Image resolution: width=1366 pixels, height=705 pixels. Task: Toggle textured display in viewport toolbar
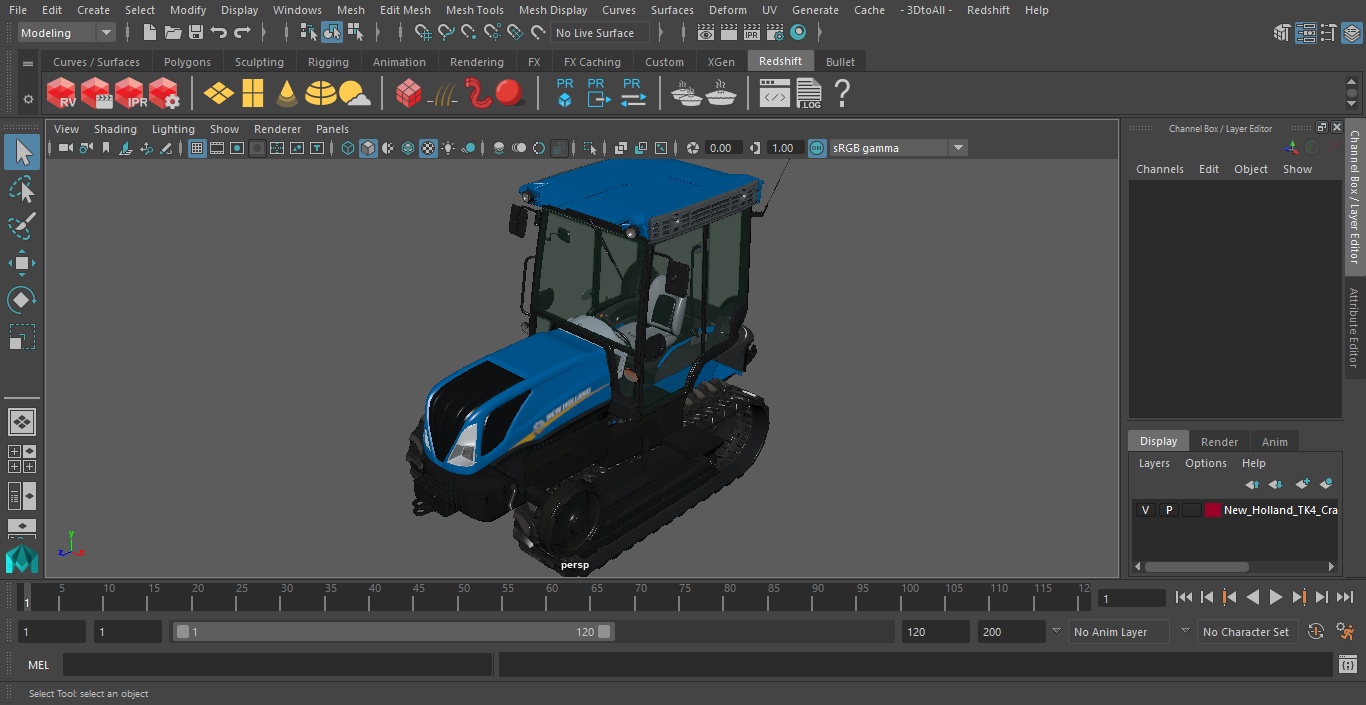[x=428, y=148]
